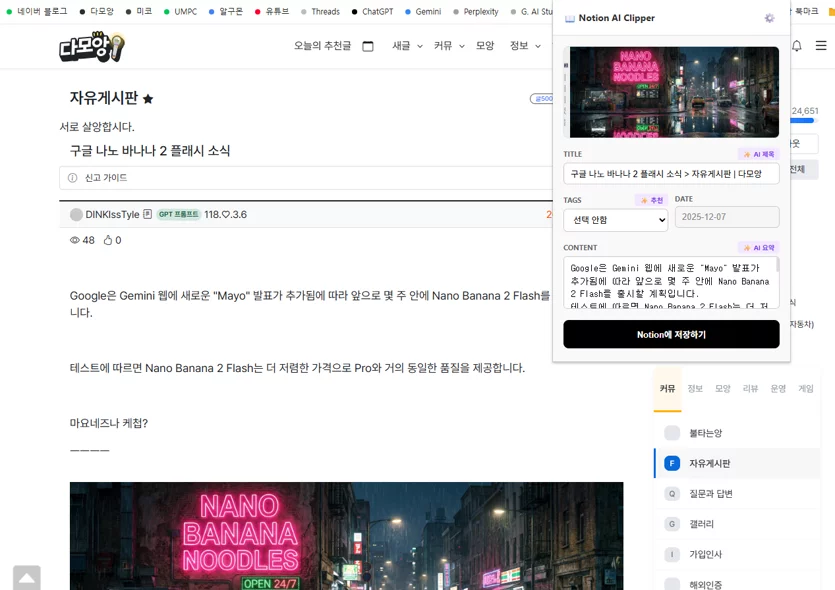
Task: Open the UMPC bookmark
Action: tap(180, 11)
